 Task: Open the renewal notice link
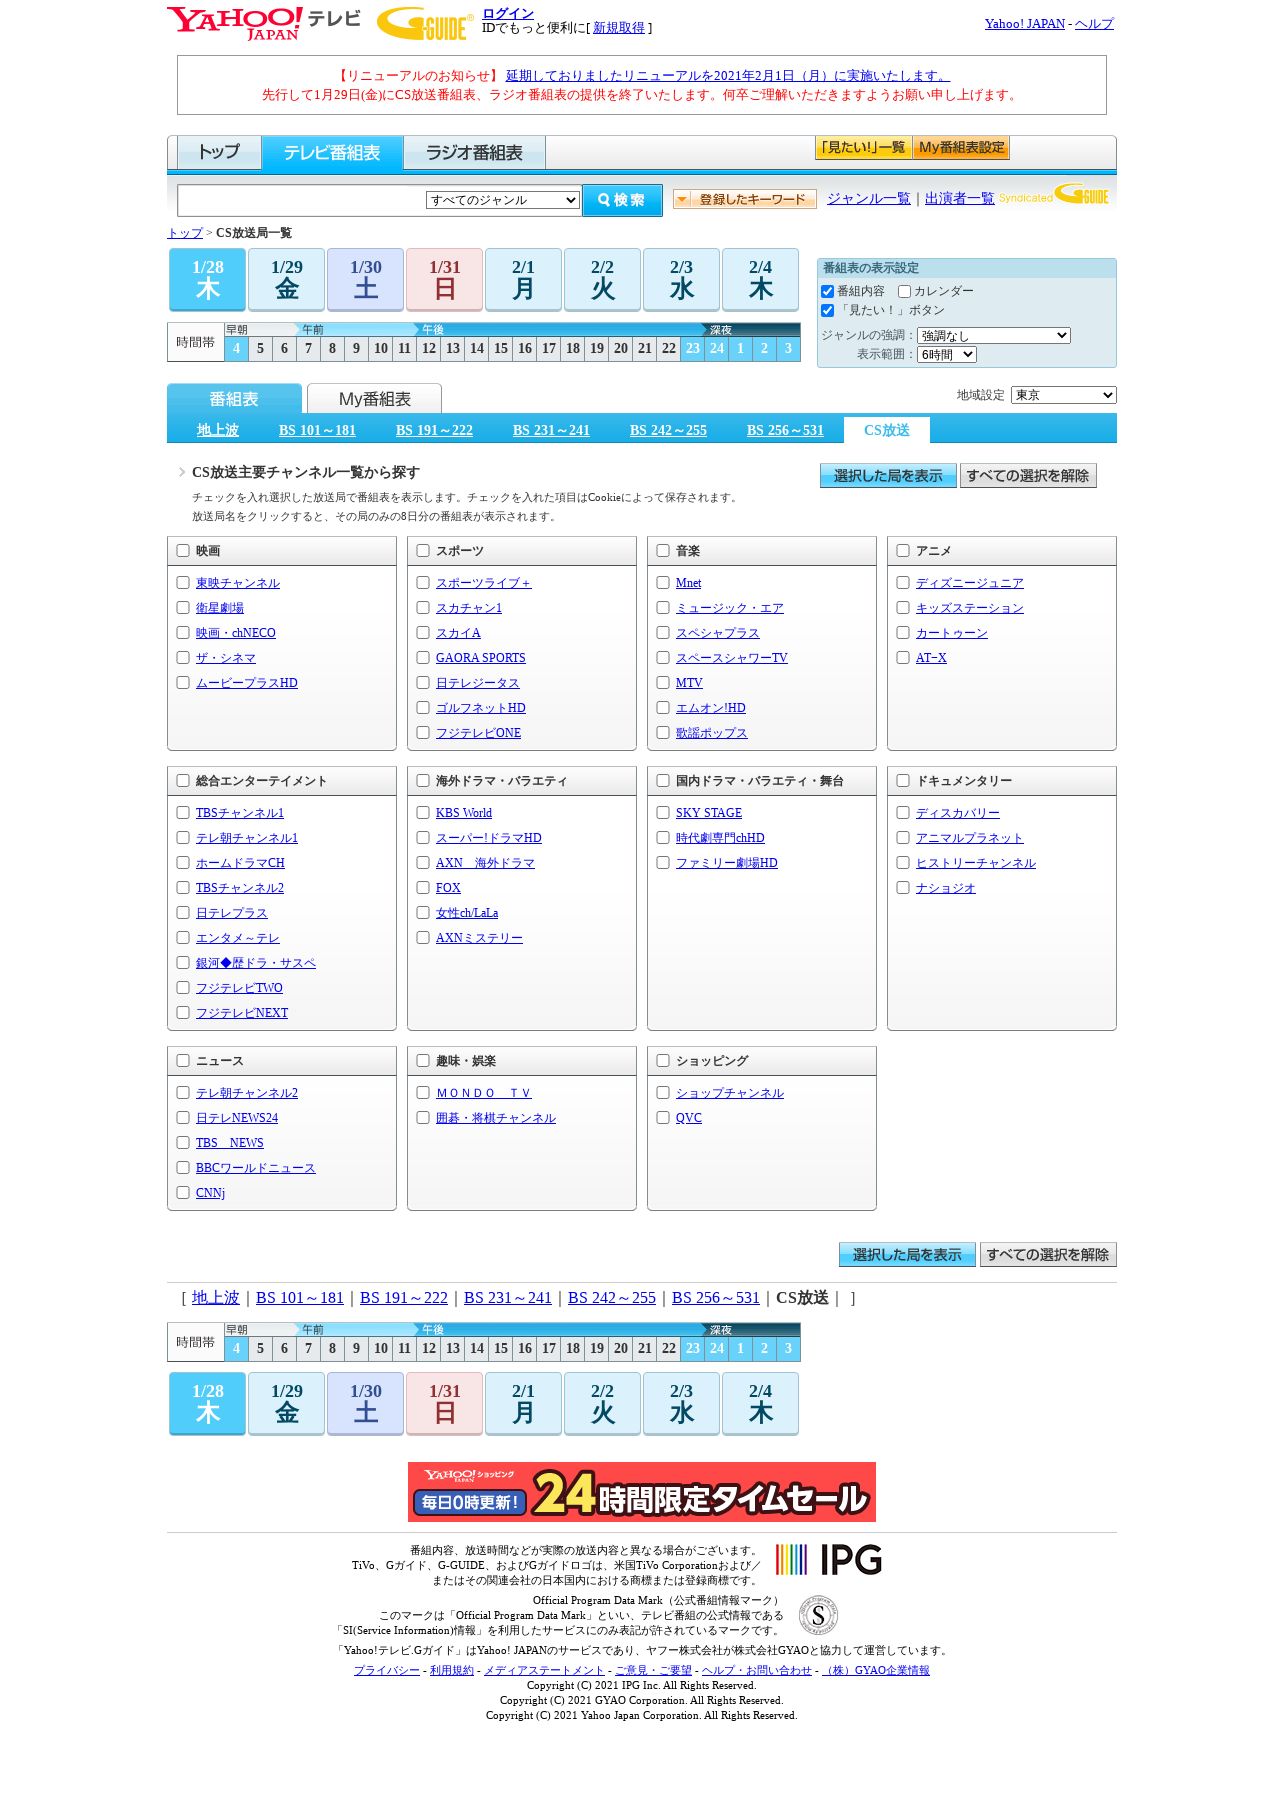(x=728, y=76)
